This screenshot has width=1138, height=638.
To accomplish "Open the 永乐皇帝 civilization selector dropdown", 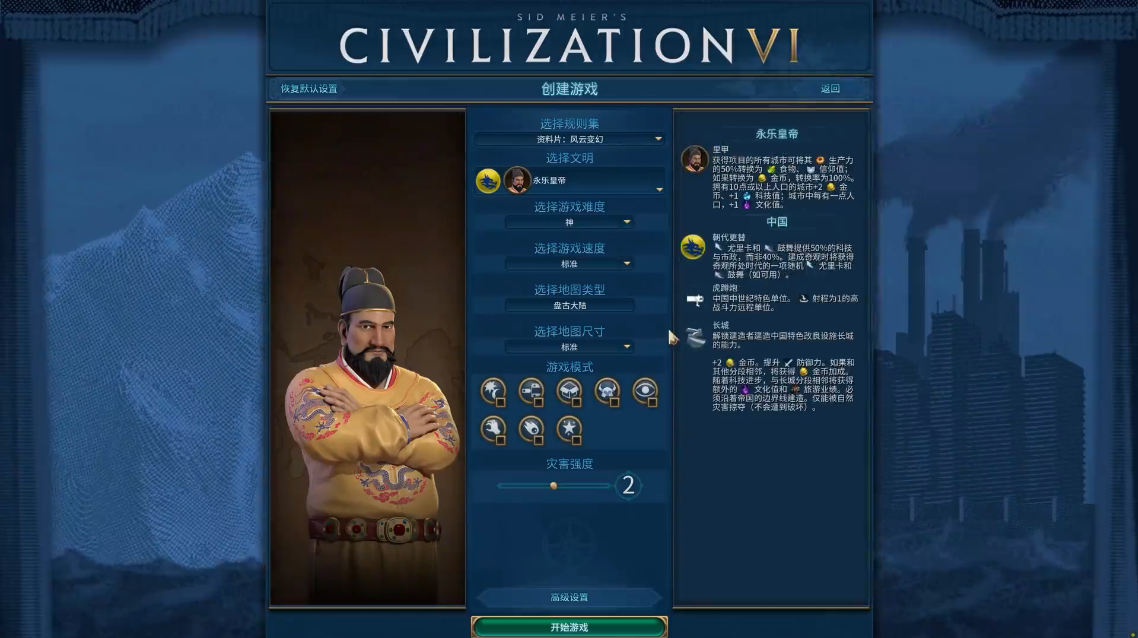I will coord(569,180).
